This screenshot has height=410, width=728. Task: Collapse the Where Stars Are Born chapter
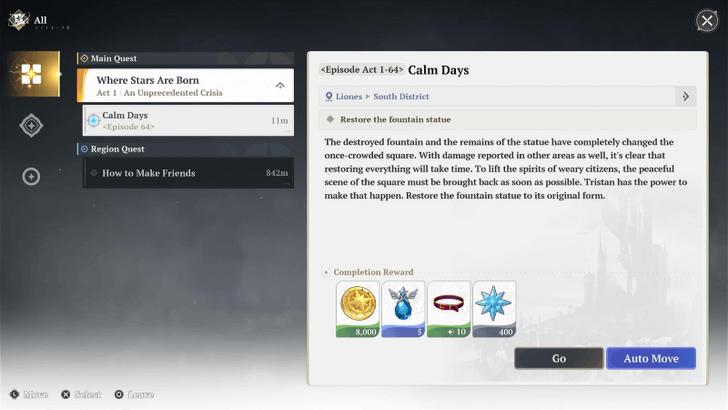pos(279,86)
